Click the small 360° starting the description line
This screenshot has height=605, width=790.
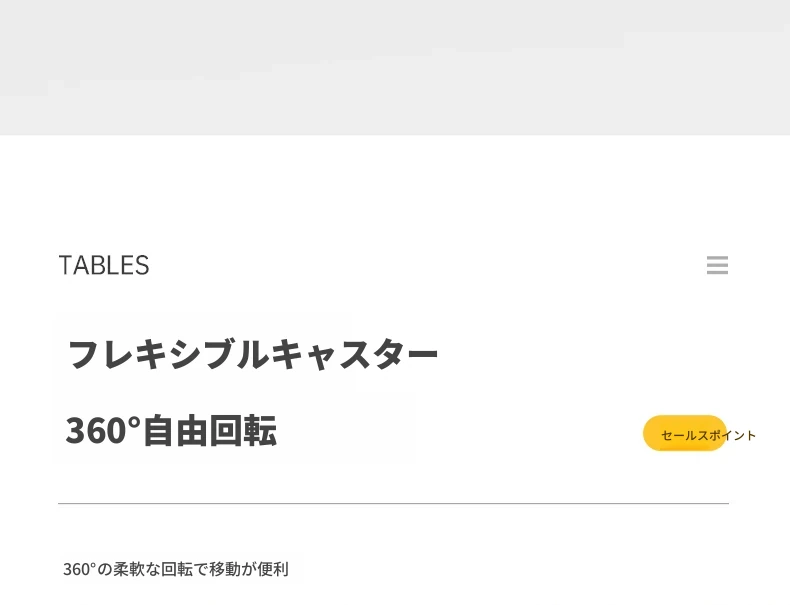(x=79, y=570)
